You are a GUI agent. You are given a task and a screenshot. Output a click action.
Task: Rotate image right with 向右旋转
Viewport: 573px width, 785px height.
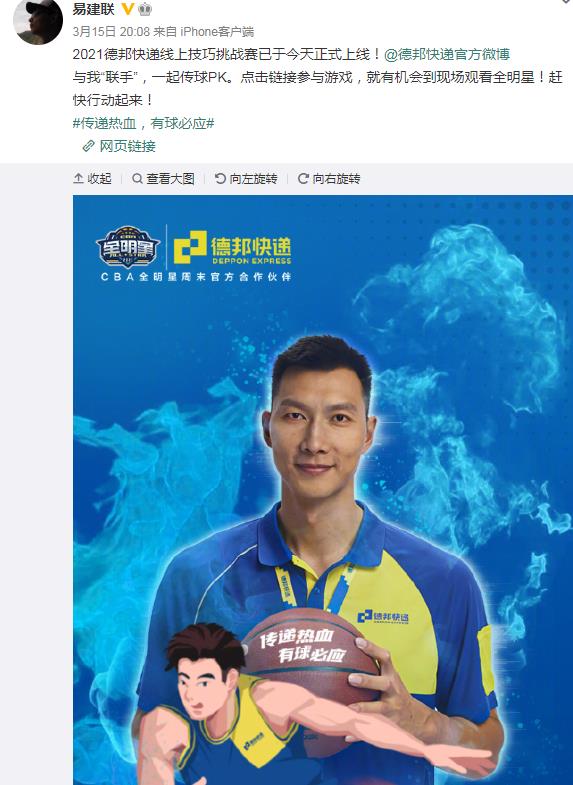329,179
